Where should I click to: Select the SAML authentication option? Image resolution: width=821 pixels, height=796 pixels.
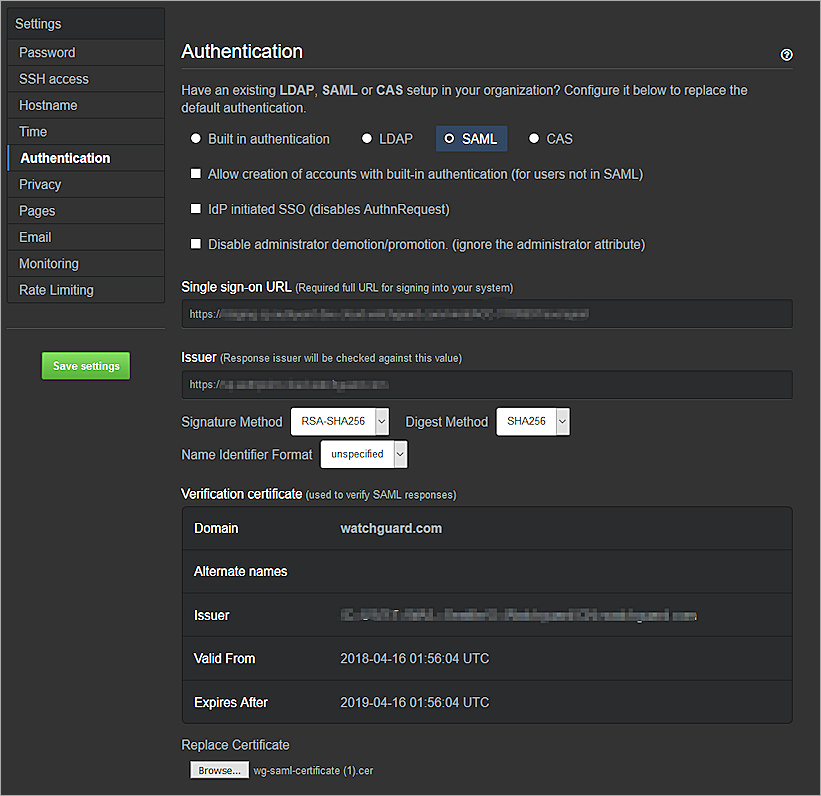450,139
